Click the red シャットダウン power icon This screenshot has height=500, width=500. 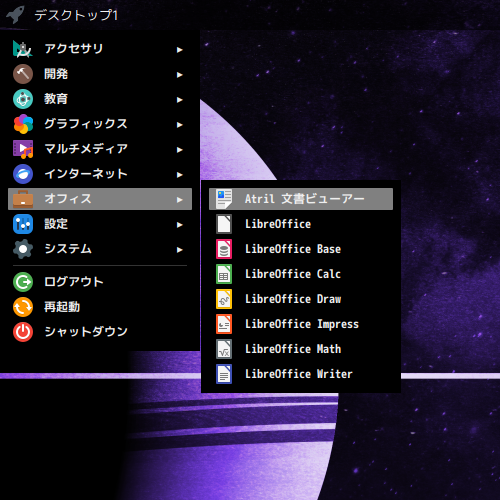(23, 332)
